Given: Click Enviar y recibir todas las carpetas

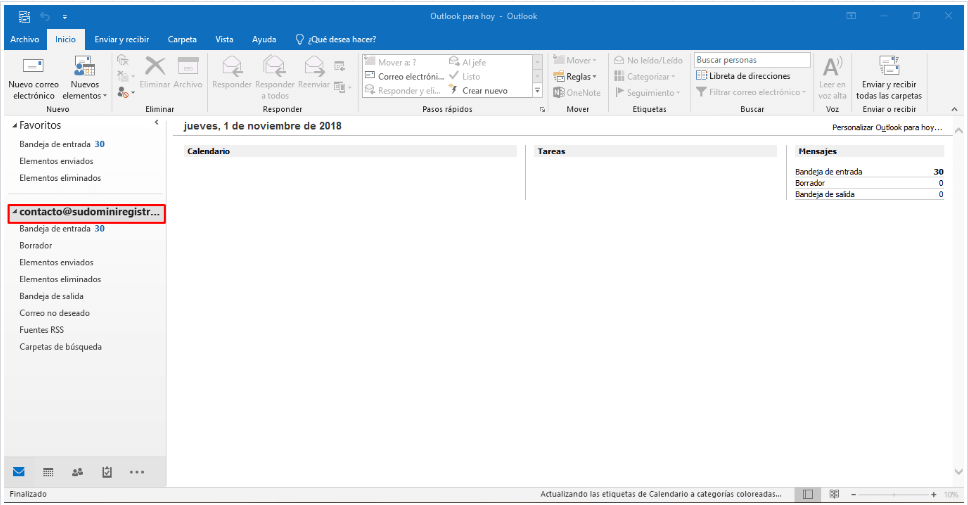Looking at the screenshot, I should [889, 78].
